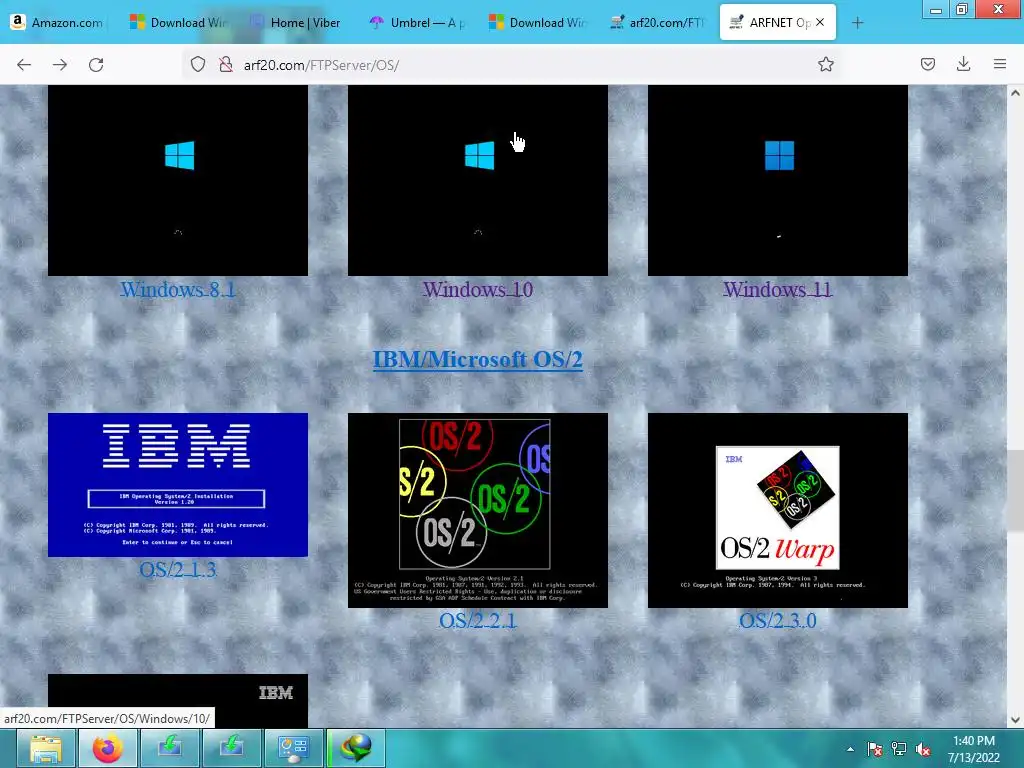
Task: Open the Windows 8.1 link
Action: [x=178, y=289]
